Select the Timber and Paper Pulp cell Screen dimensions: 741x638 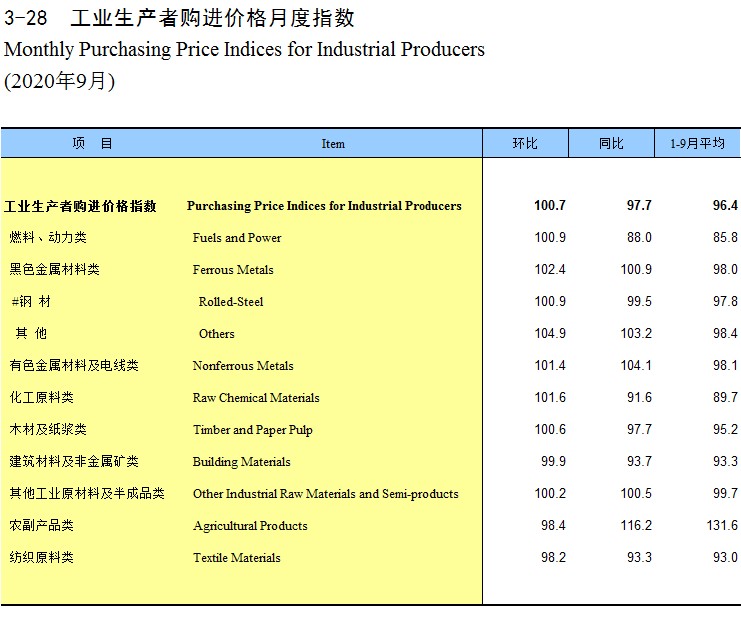[x=253, y=430]
